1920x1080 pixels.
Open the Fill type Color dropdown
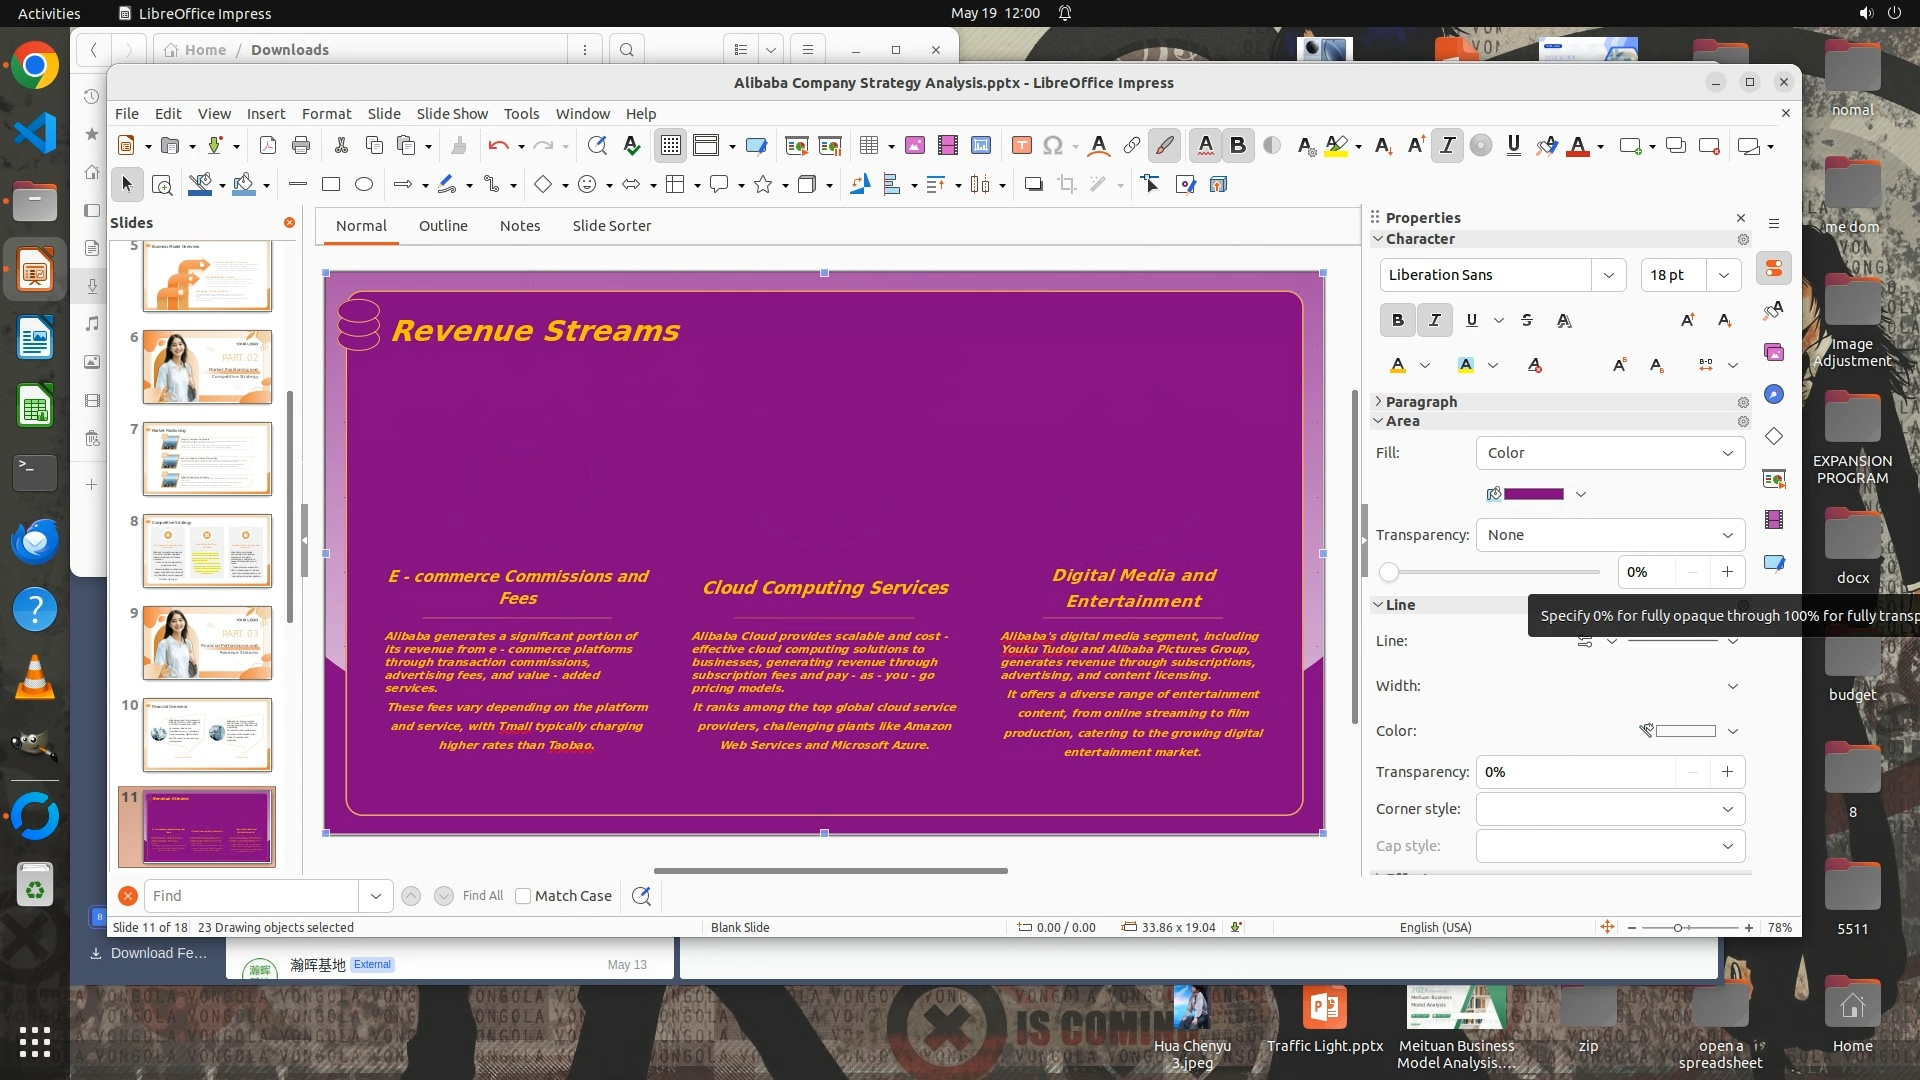tap(1609, 453)
